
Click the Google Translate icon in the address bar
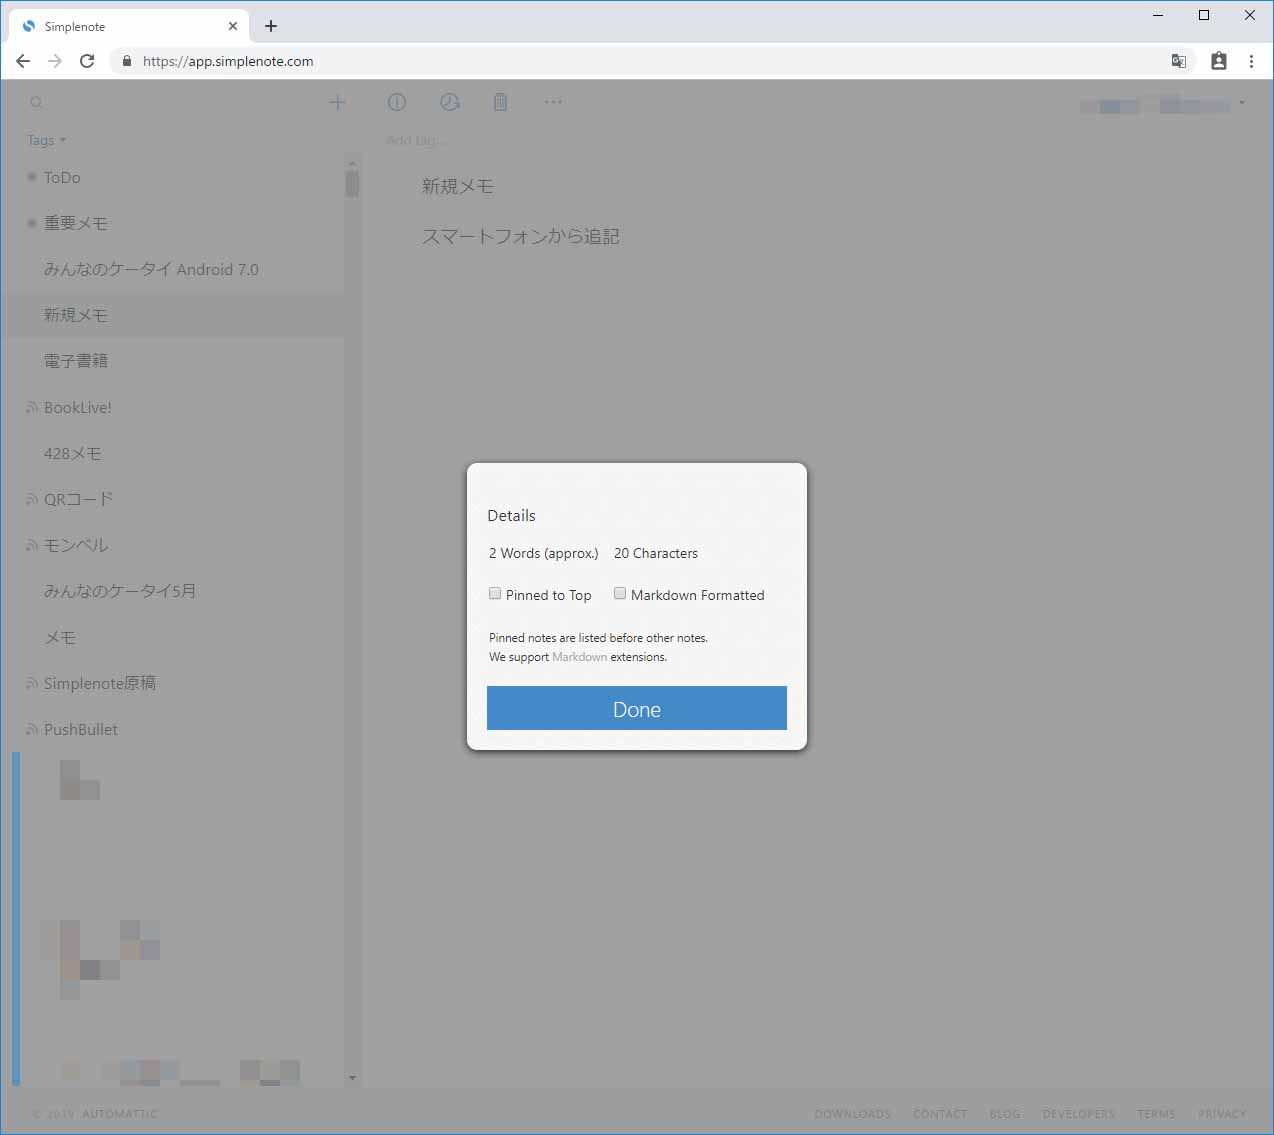(x=1178, y=61)
